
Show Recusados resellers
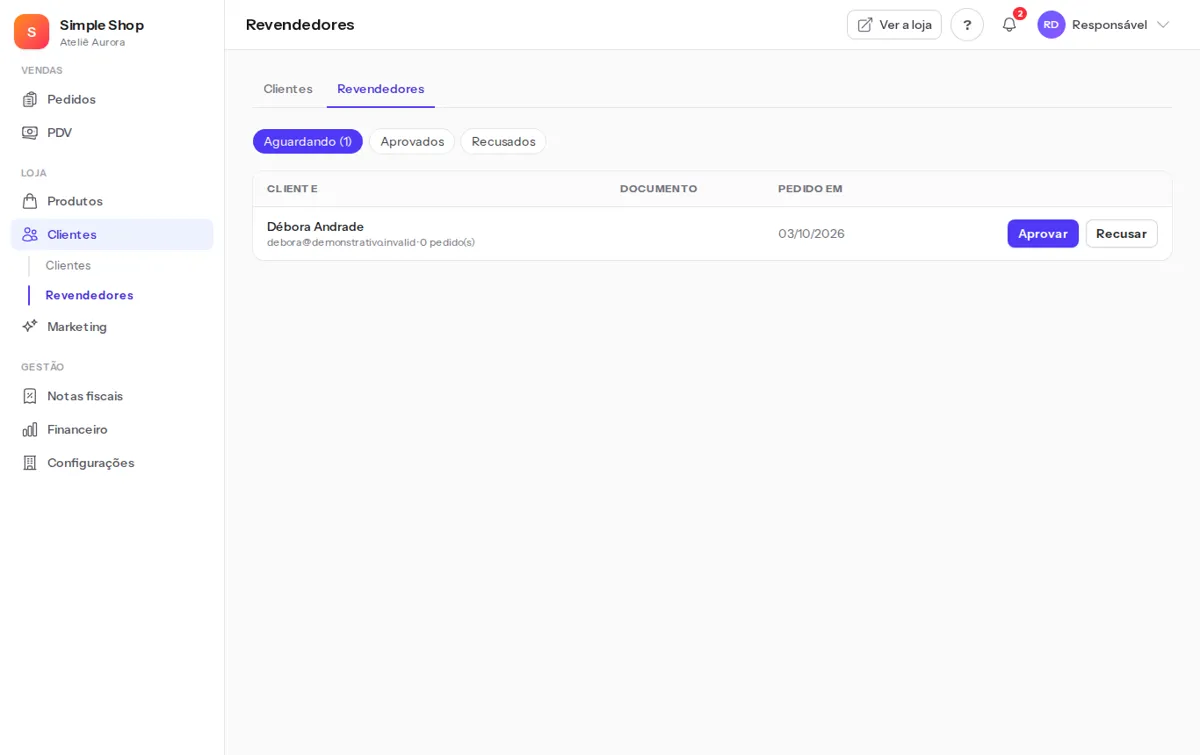coord(503,141)
